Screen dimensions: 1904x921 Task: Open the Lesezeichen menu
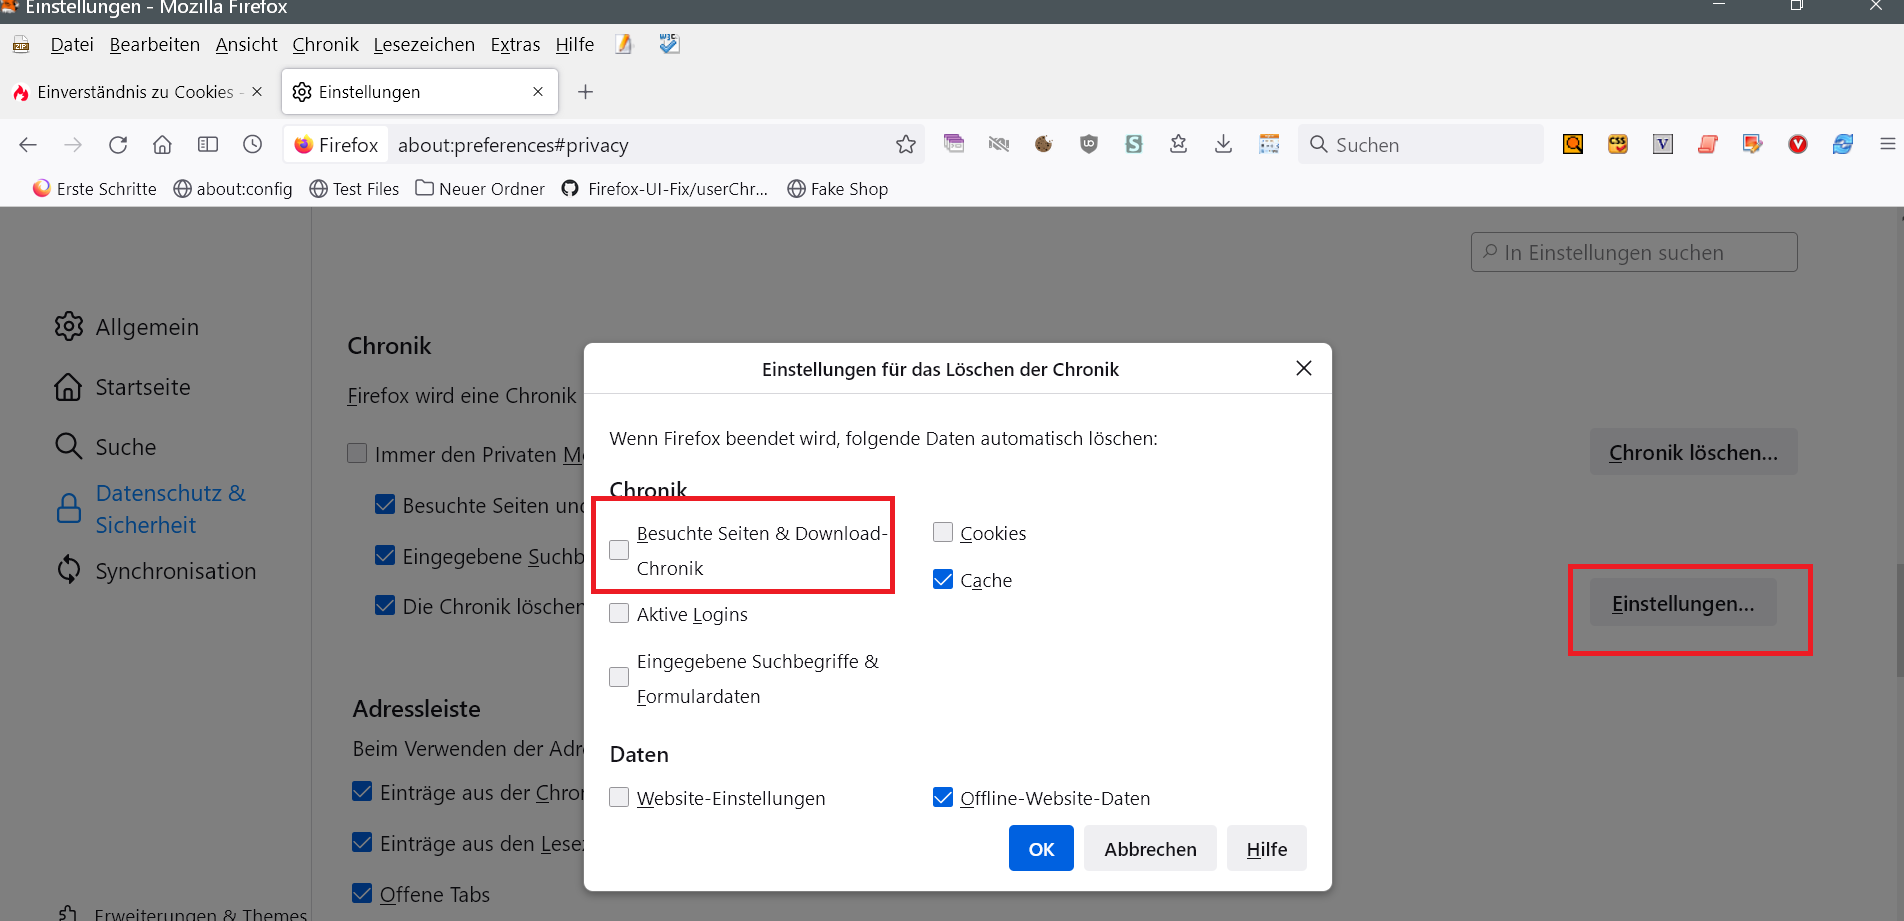coord(424,45)
